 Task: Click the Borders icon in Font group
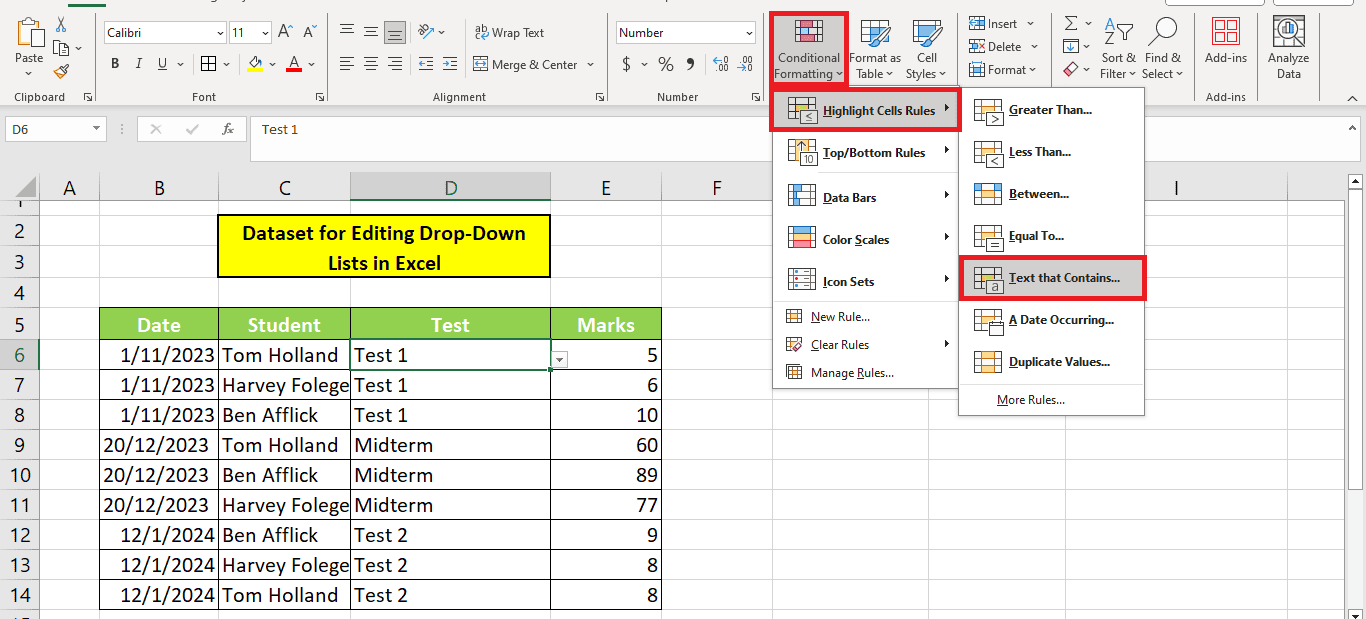(x=208, y=64)
